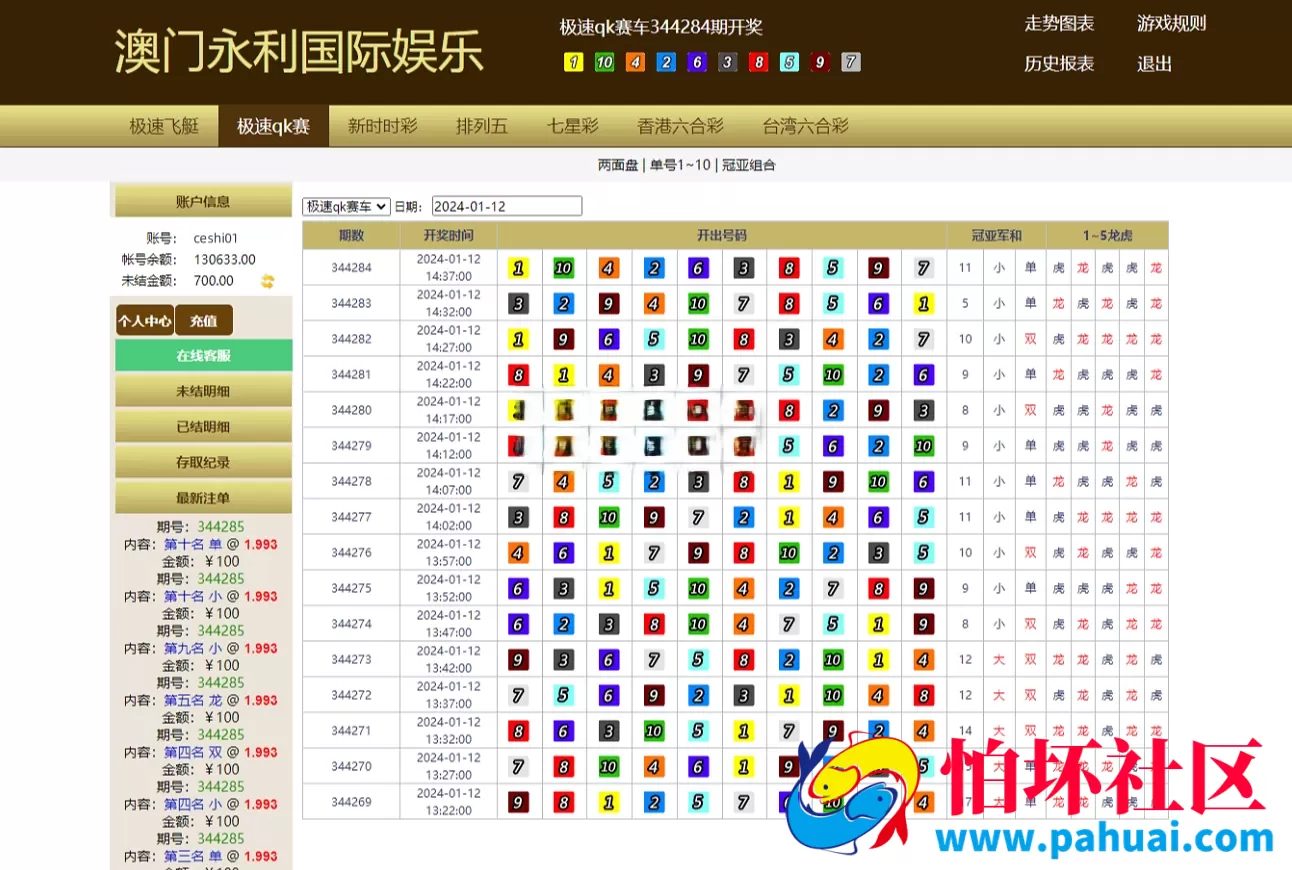Click first-place ball 4 in row 344276
This screenshot has width=1292, height=870.
point(518,553)
